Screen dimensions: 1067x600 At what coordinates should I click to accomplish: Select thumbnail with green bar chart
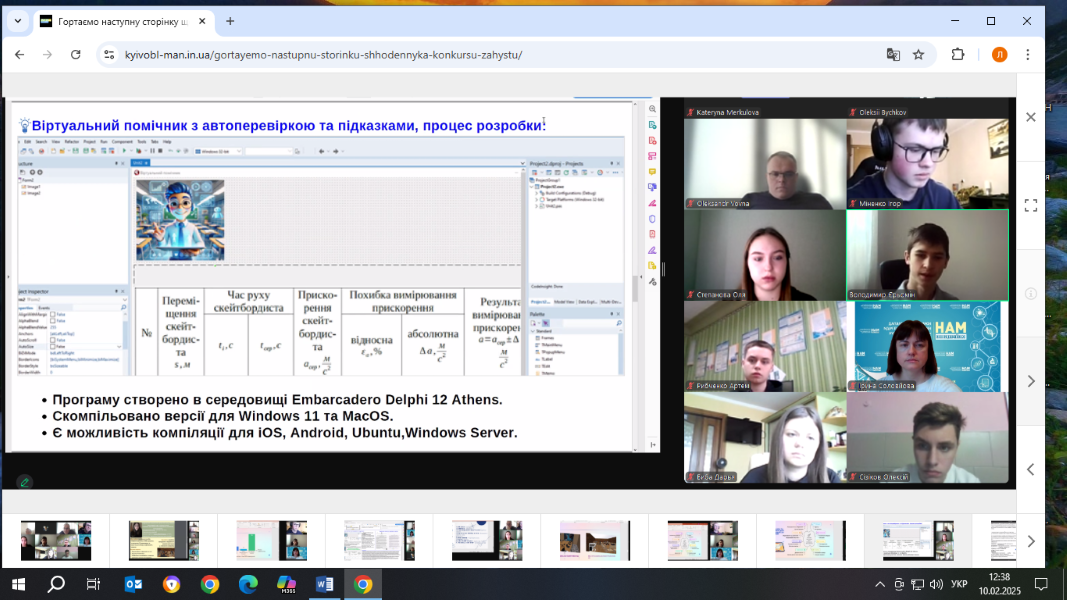(x=271, y=540)
